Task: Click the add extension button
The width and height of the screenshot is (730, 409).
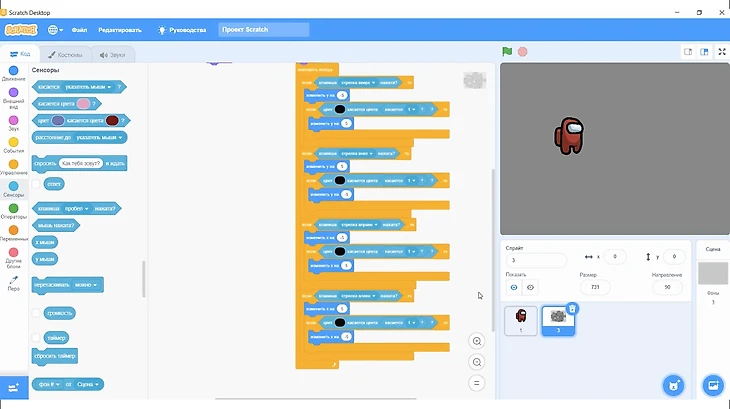Action: pos(14,388)
